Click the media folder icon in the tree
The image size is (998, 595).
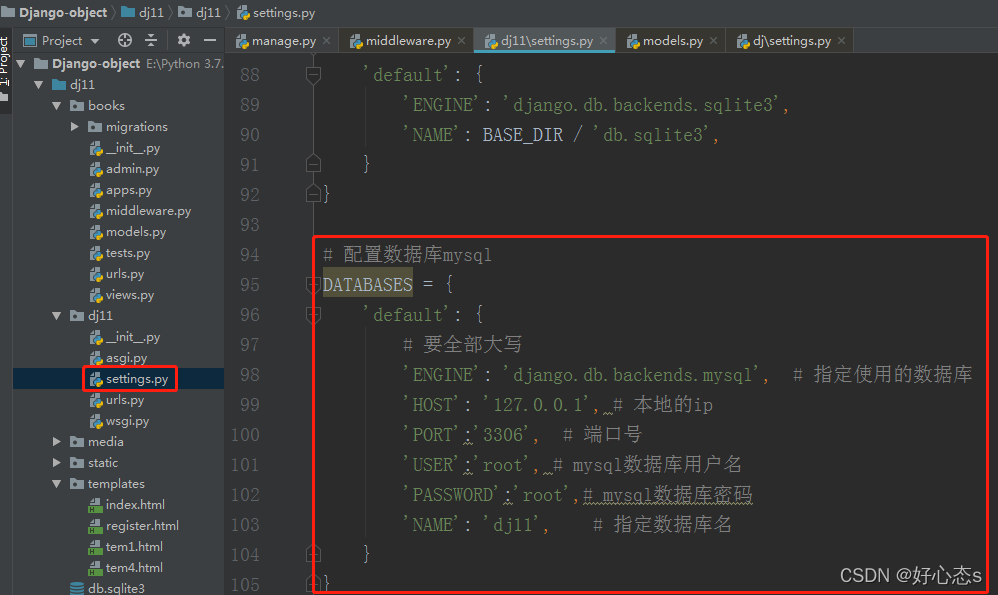point(75,441)
